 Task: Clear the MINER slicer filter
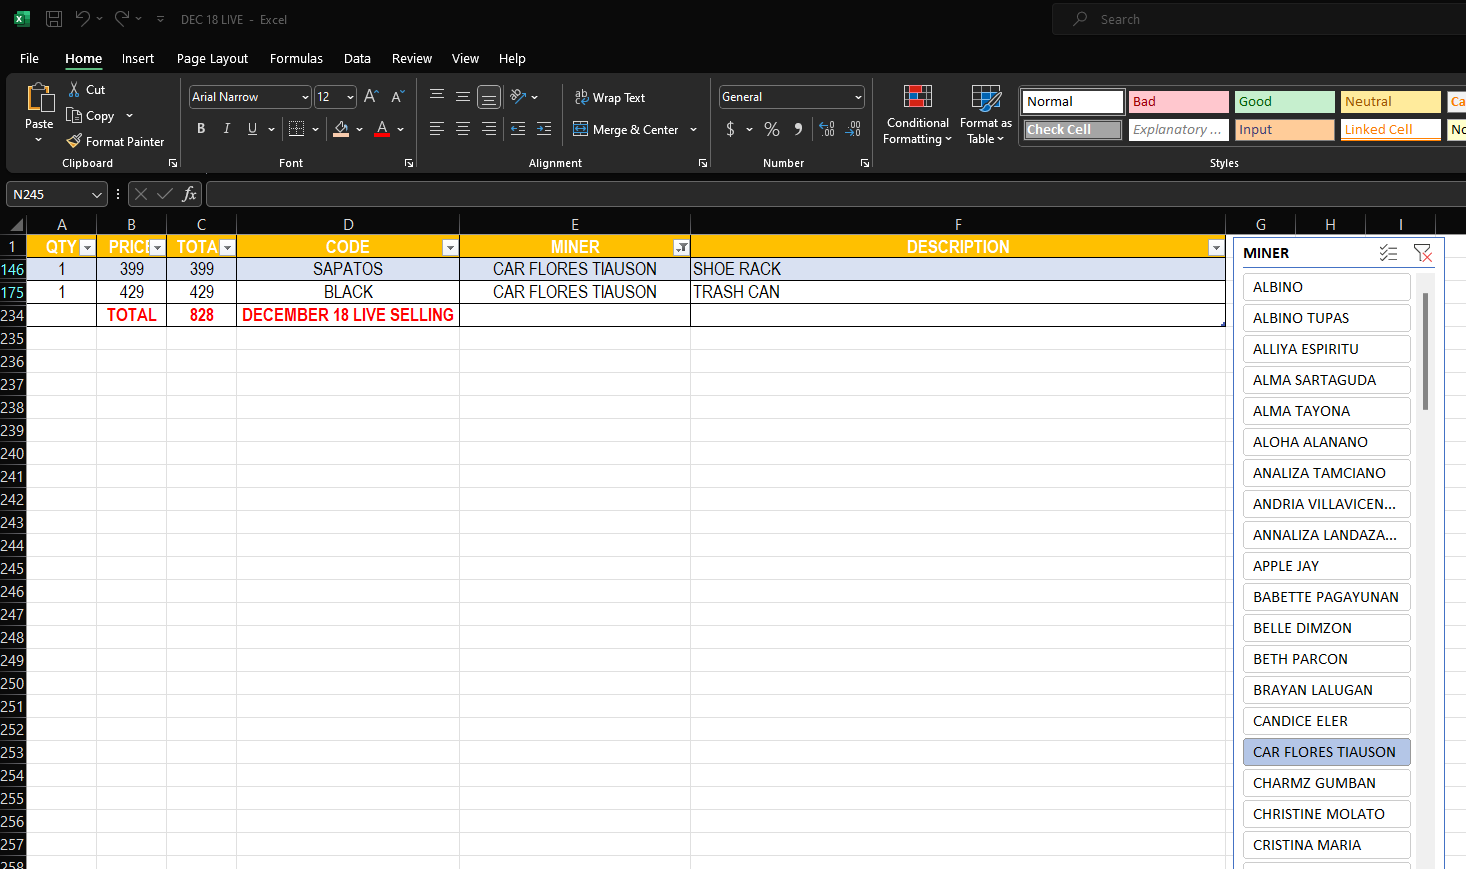tap(1423, 253)
